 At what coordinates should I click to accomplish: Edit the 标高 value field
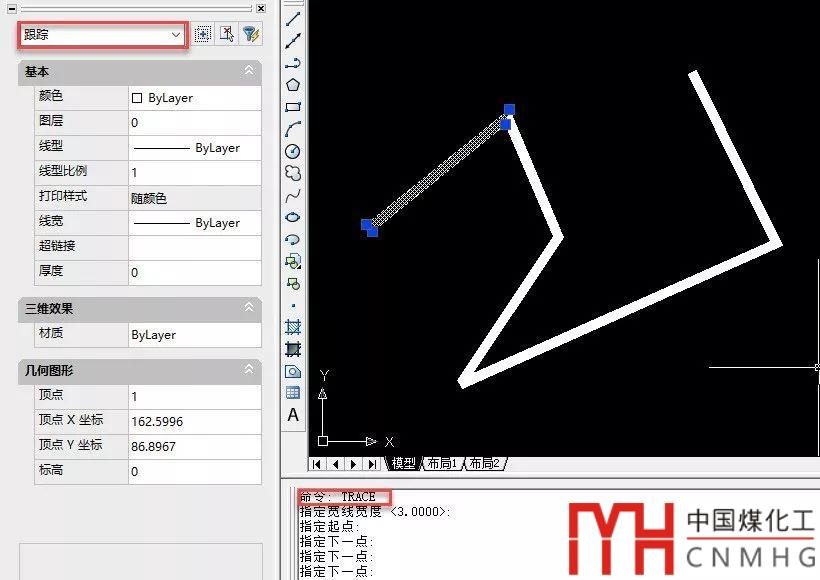(195, 471)
